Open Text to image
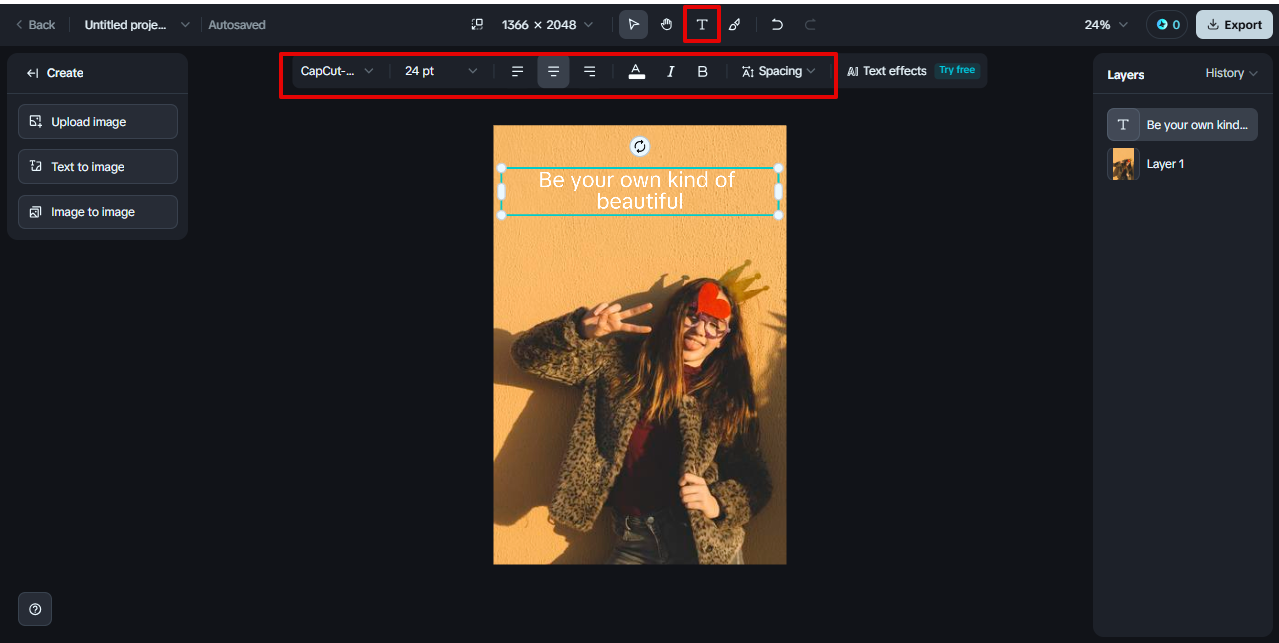The image size is (1279, 643). pos(98,166)
